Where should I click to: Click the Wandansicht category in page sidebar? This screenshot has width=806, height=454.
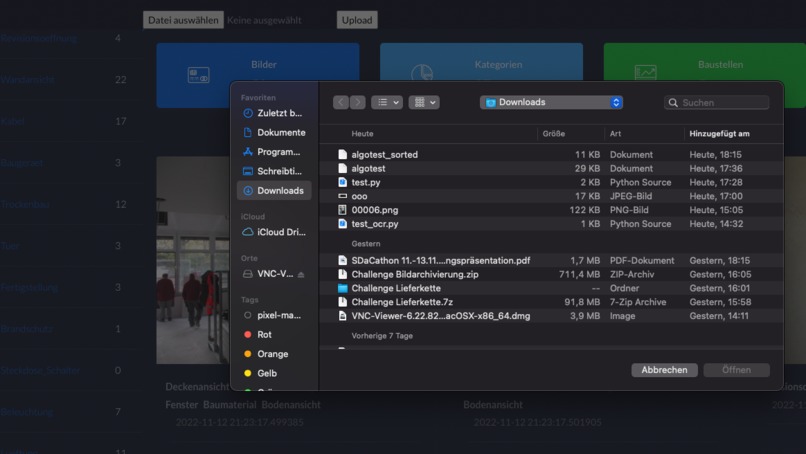click(x=27, y=80)
